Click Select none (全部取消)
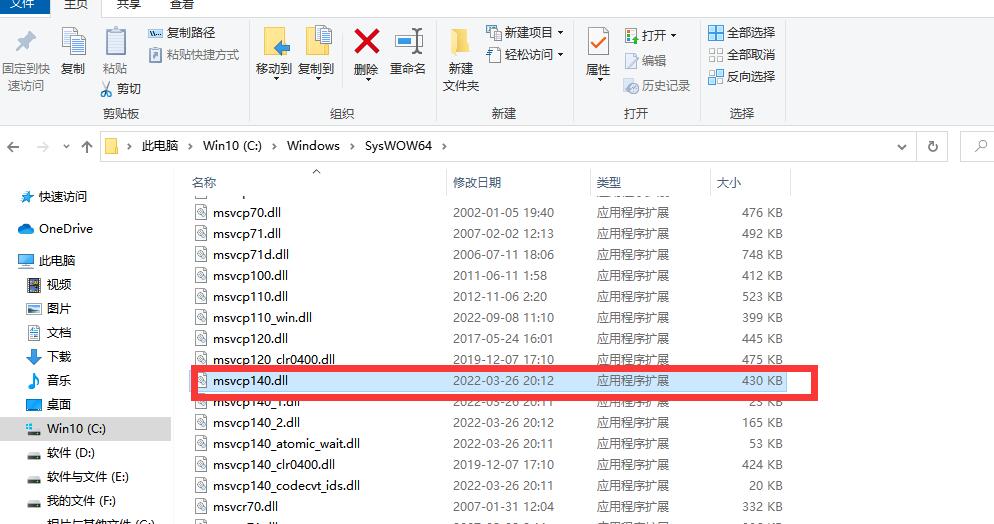This screenshot has width=994, height=524. tap(742, 54)
